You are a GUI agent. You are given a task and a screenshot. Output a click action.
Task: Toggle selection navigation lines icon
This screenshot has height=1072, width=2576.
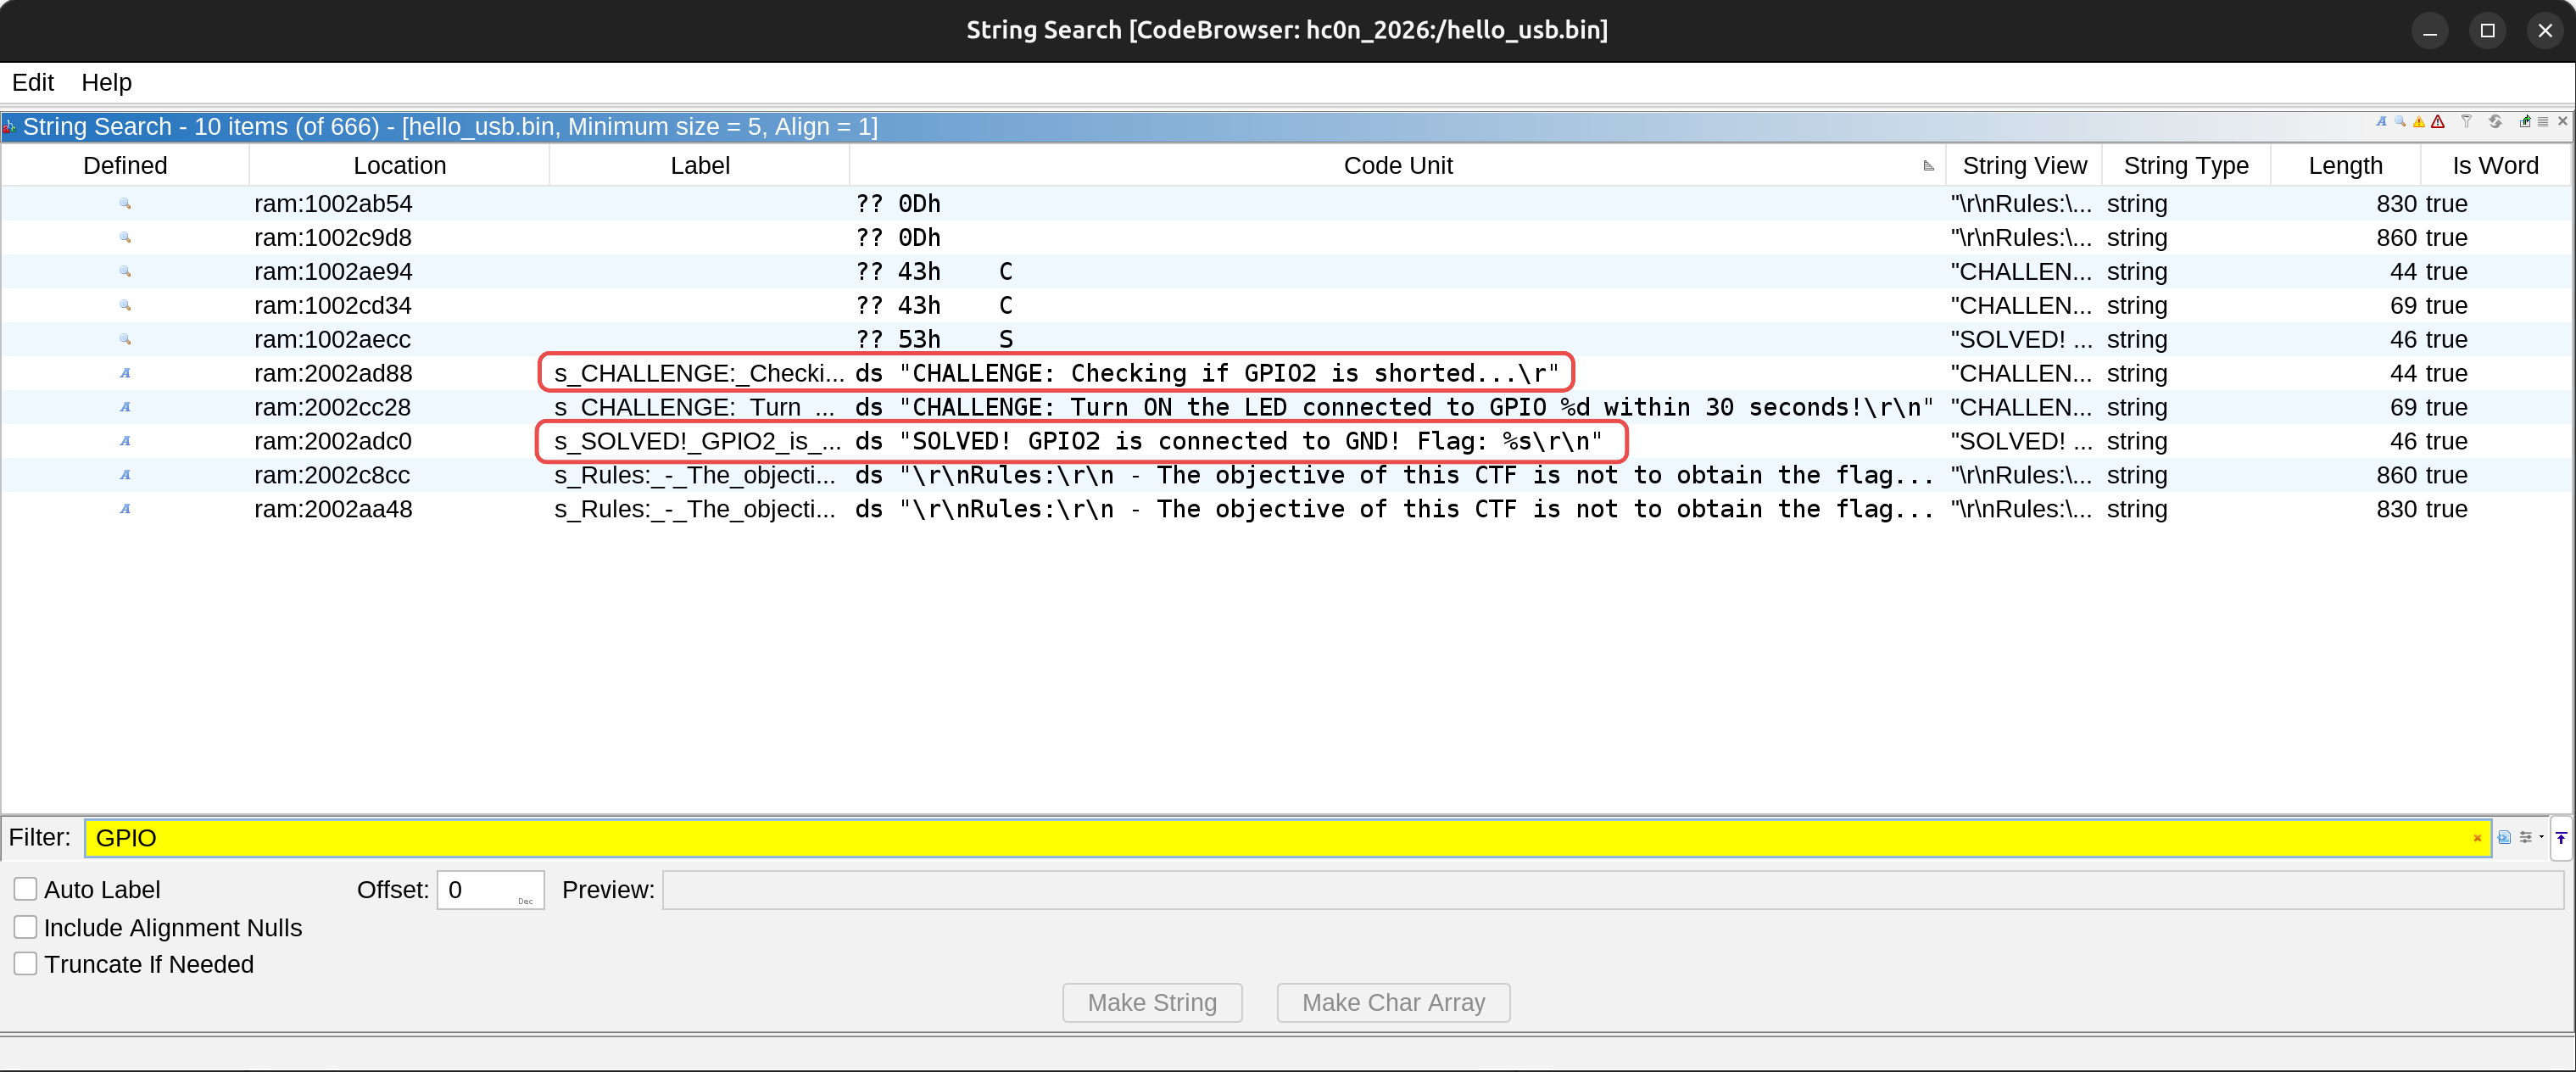[x=2543, y=122]
